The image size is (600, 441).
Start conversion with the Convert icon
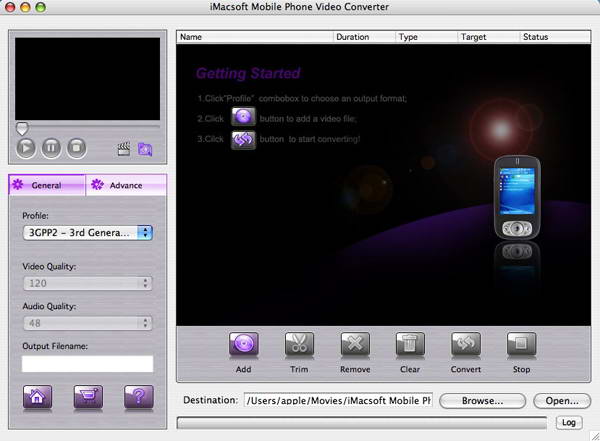[466, 344]
